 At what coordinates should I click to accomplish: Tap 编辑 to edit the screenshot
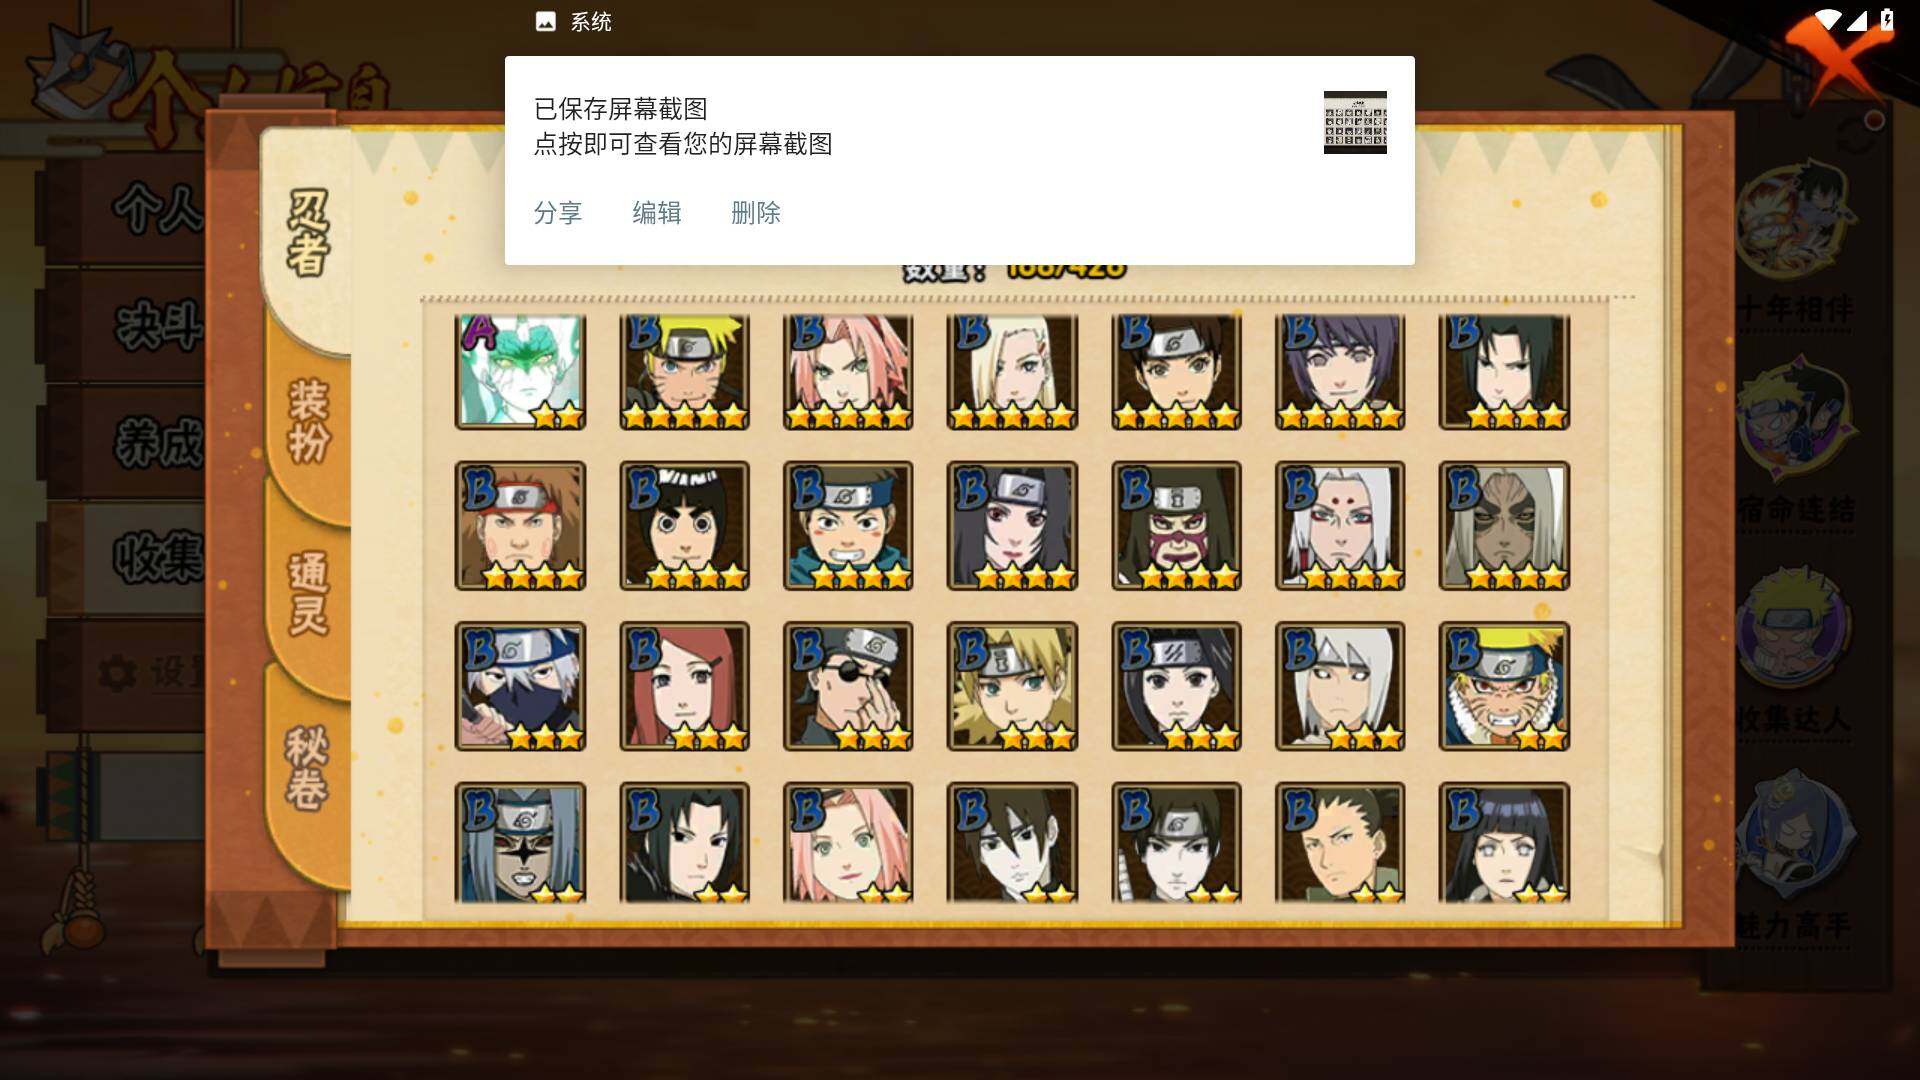(x=657, y=213)
